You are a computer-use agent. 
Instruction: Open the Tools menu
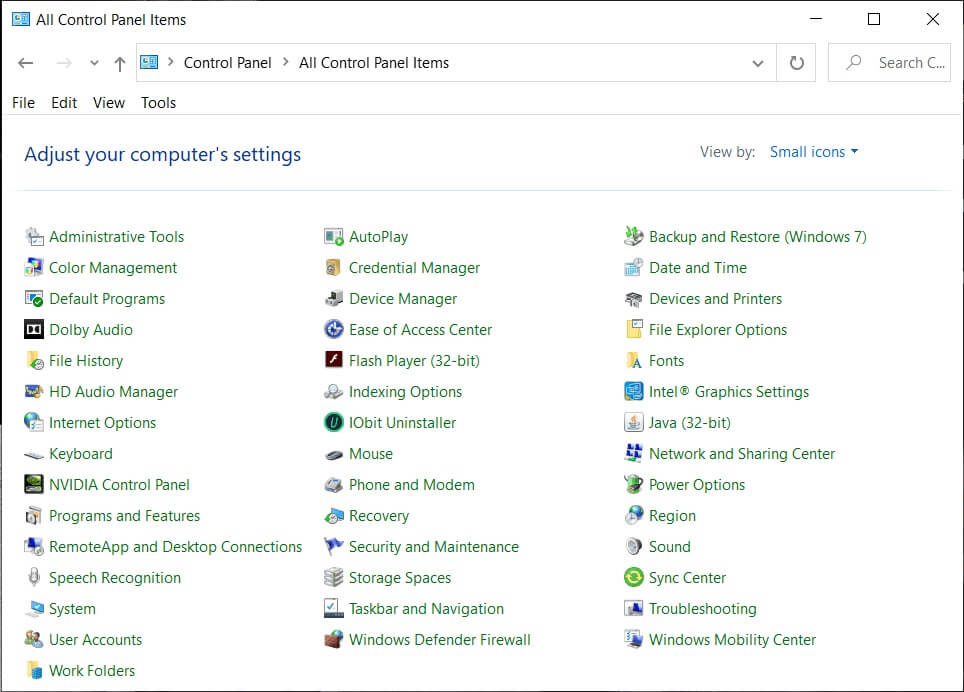click(x=158, y=103)
